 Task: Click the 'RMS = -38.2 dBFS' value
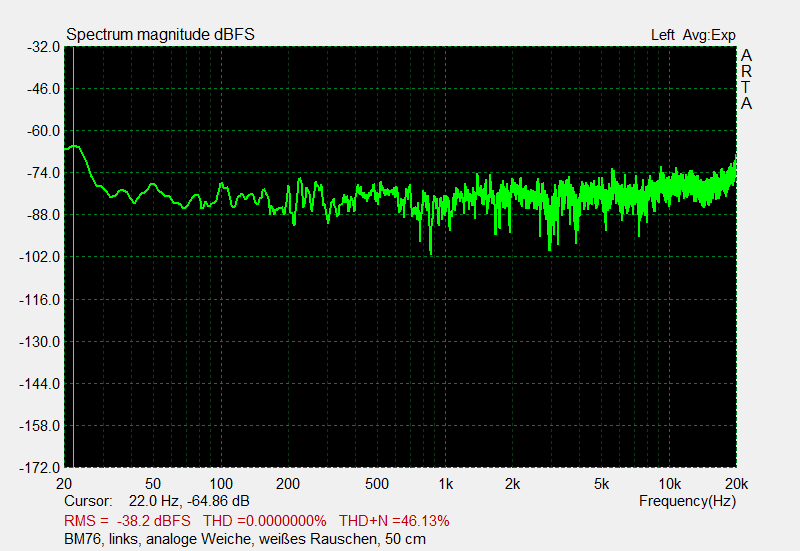coord(127,521)
